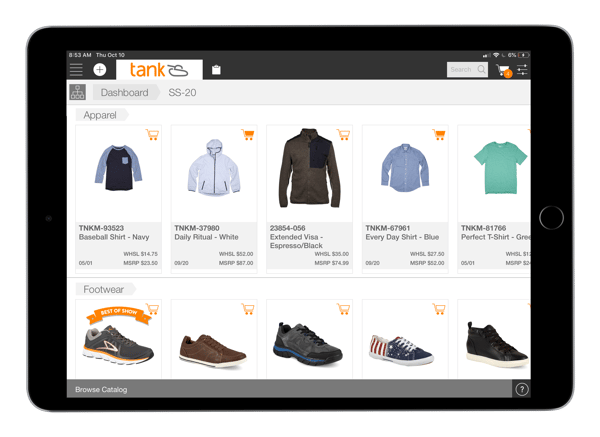Click product code TNKM-93523
This screenshot has width=600, height=437.
[101, 228]
